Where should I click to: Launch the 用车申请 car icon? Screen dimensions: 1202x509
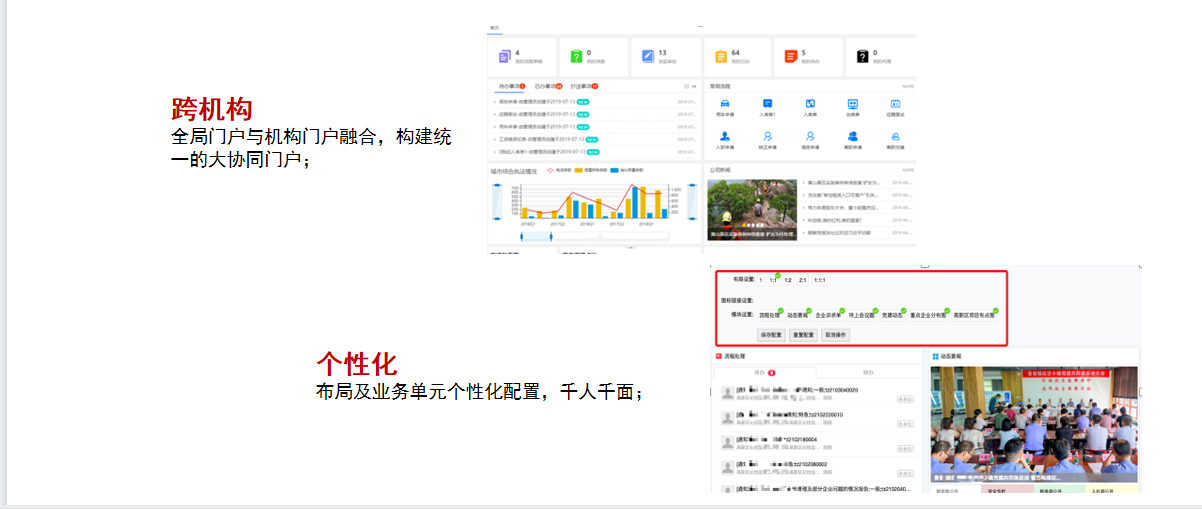tap(725, 106)
